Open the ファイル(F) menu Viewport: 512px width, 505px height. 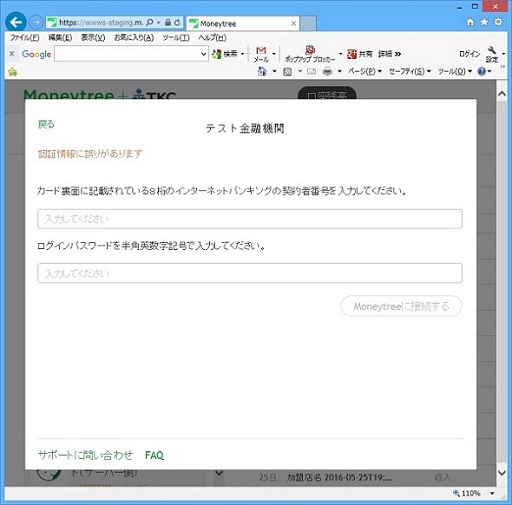coord(25,37)
